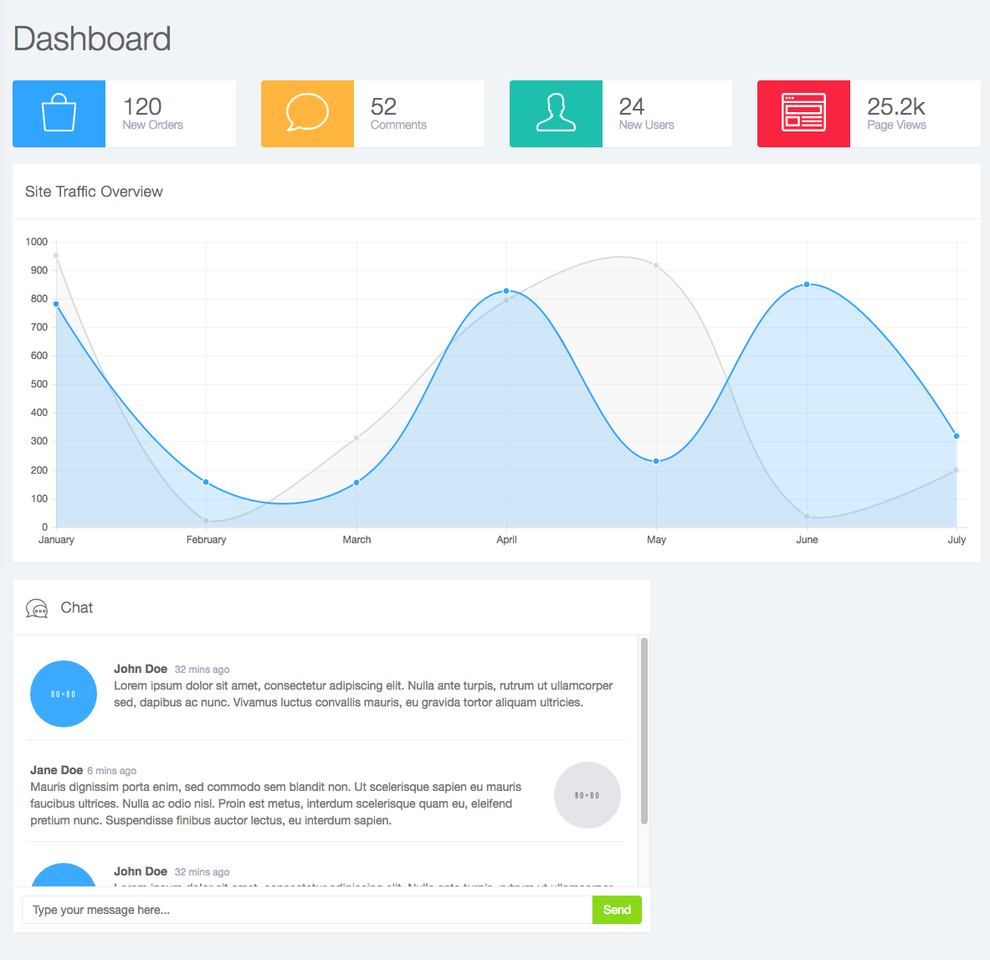
Task: Click the Dashboard page heading
Action: click(x=92, y=39)
